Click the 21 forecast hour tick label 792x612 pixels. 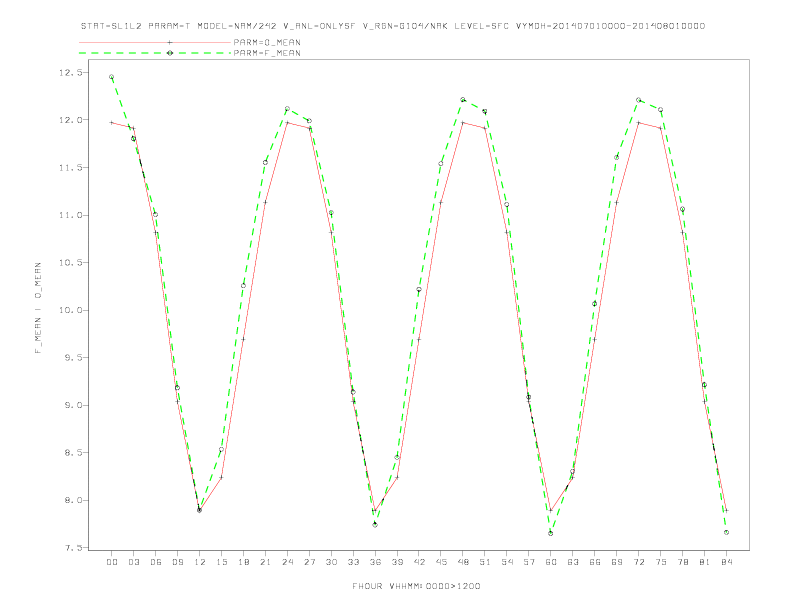coord(265,562)
